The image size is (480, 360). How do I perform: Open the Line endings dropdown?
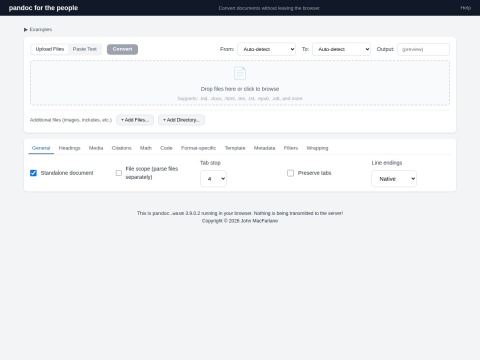(394, 179)
